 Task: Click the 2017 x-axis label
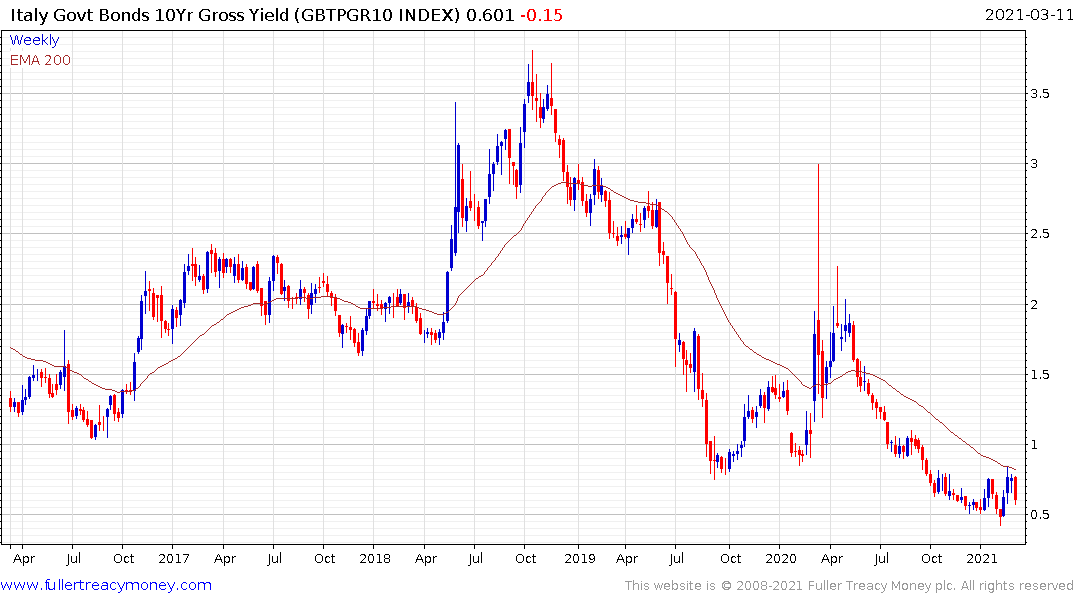173,558
